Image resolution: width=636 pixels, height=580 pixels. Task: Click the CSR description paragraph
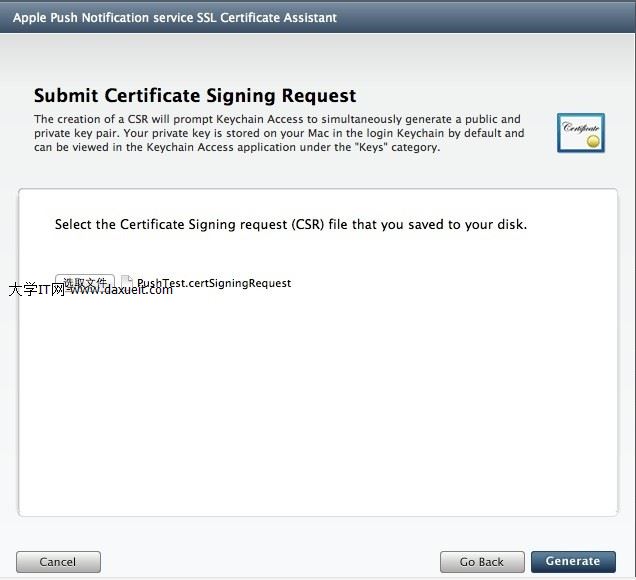[x=278, y=133]
